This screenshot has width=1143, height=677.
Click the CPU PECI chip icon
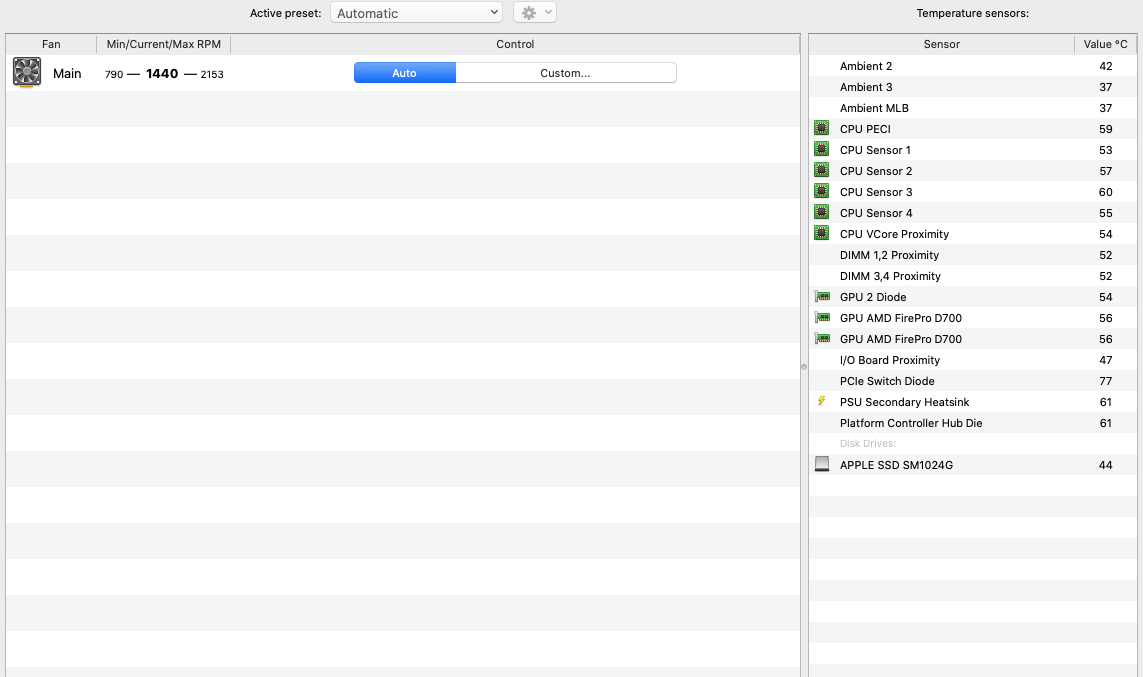coord(822,128)
